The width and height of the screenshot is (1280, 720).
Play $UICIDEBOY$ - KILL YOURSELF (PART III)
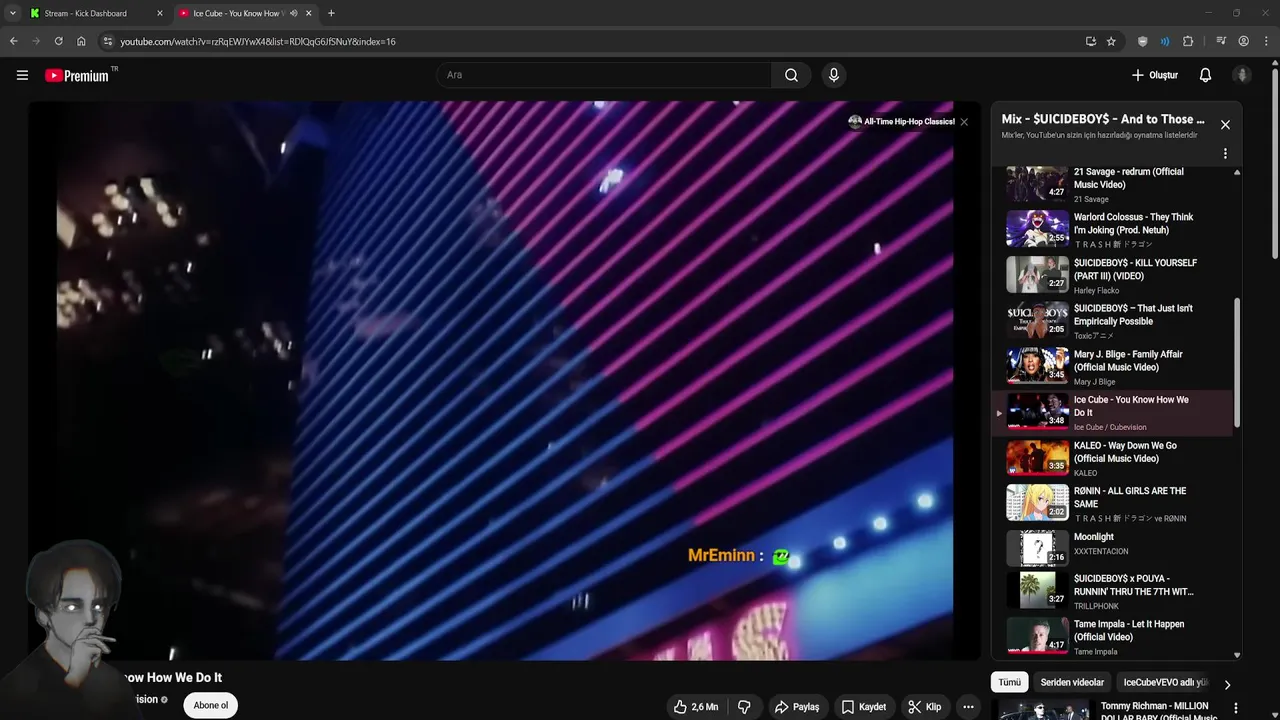[x=1112, y=276]
